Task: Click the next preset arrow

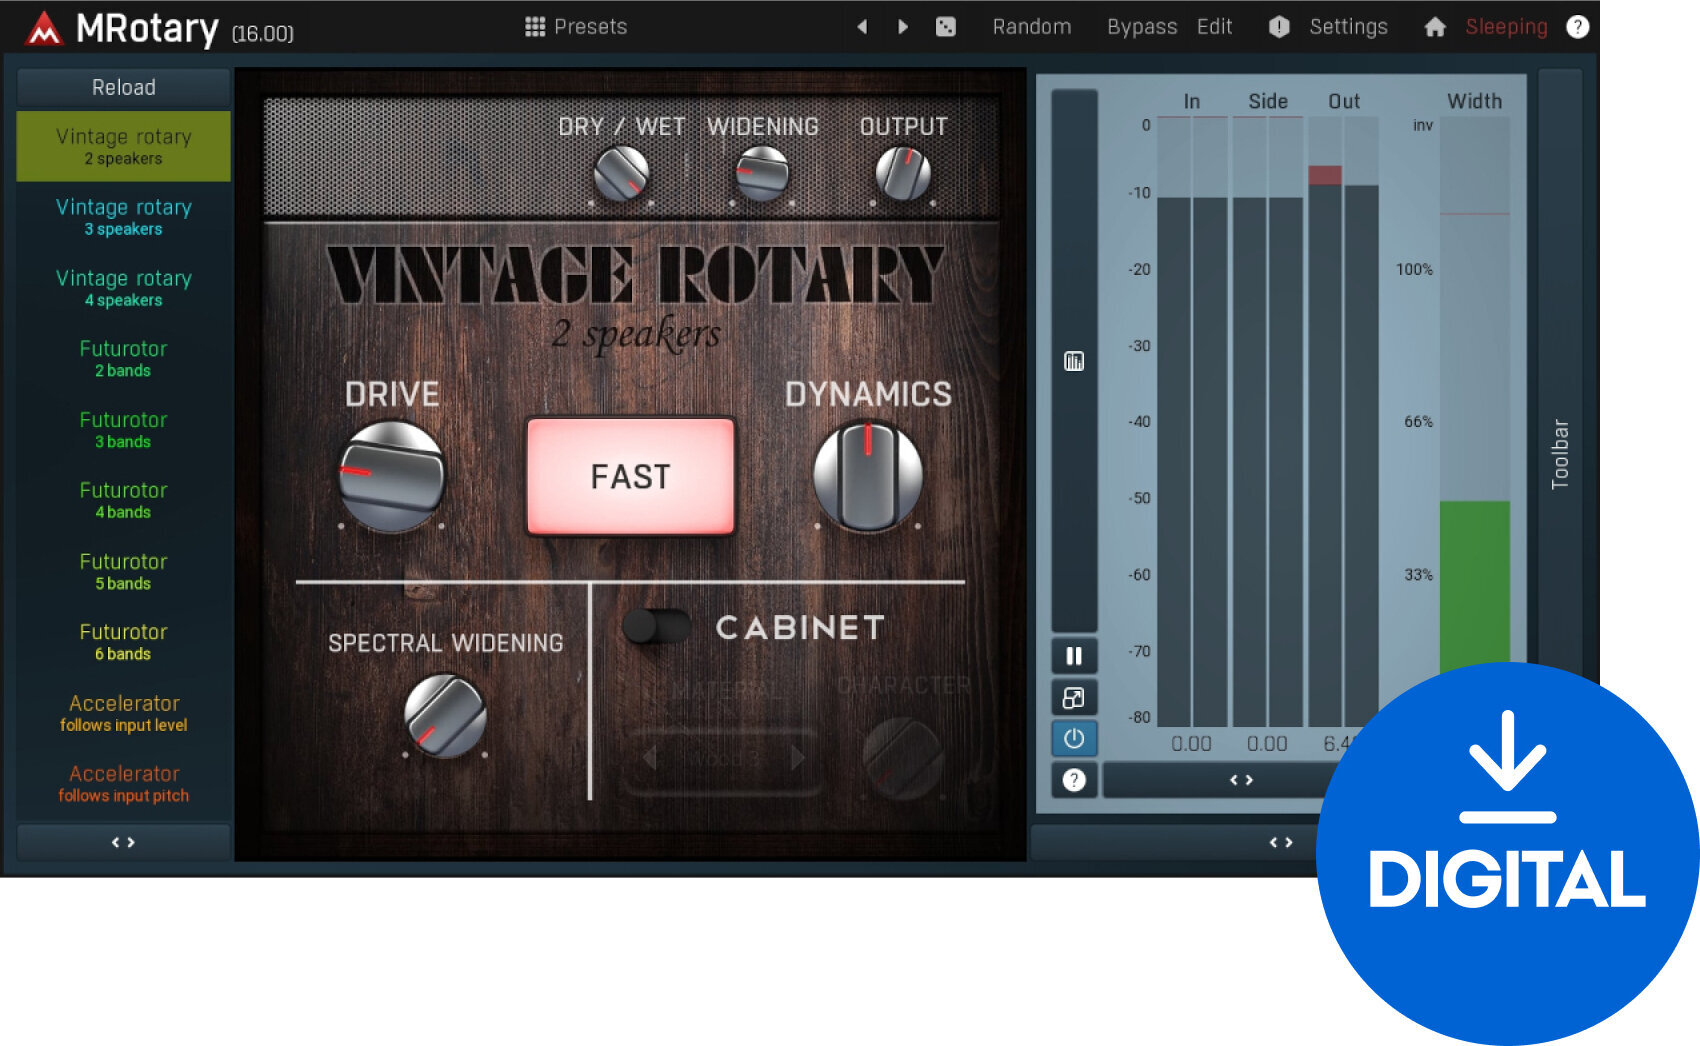Action: (x=902, y=27)
